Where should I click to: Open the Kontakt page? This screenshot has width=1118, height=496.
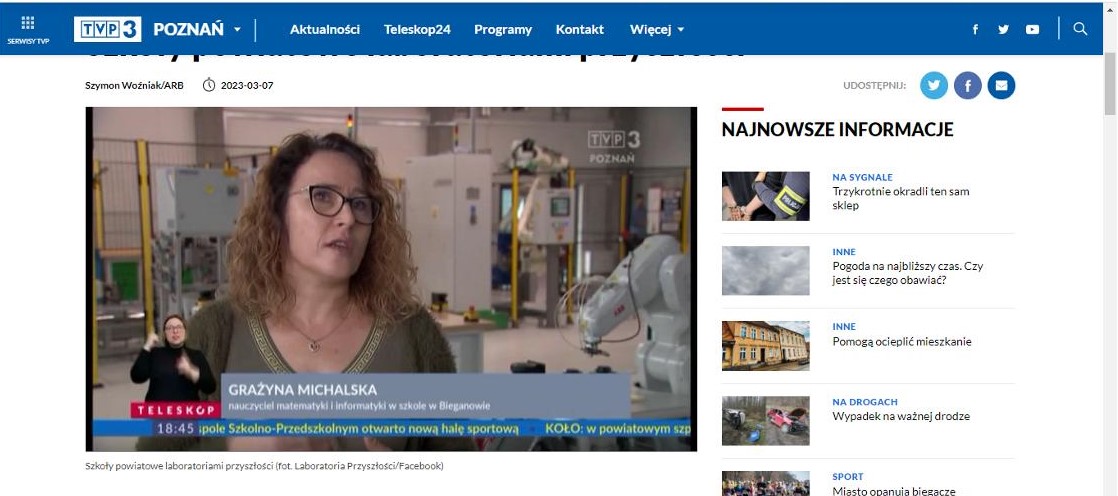coord(580,29)
